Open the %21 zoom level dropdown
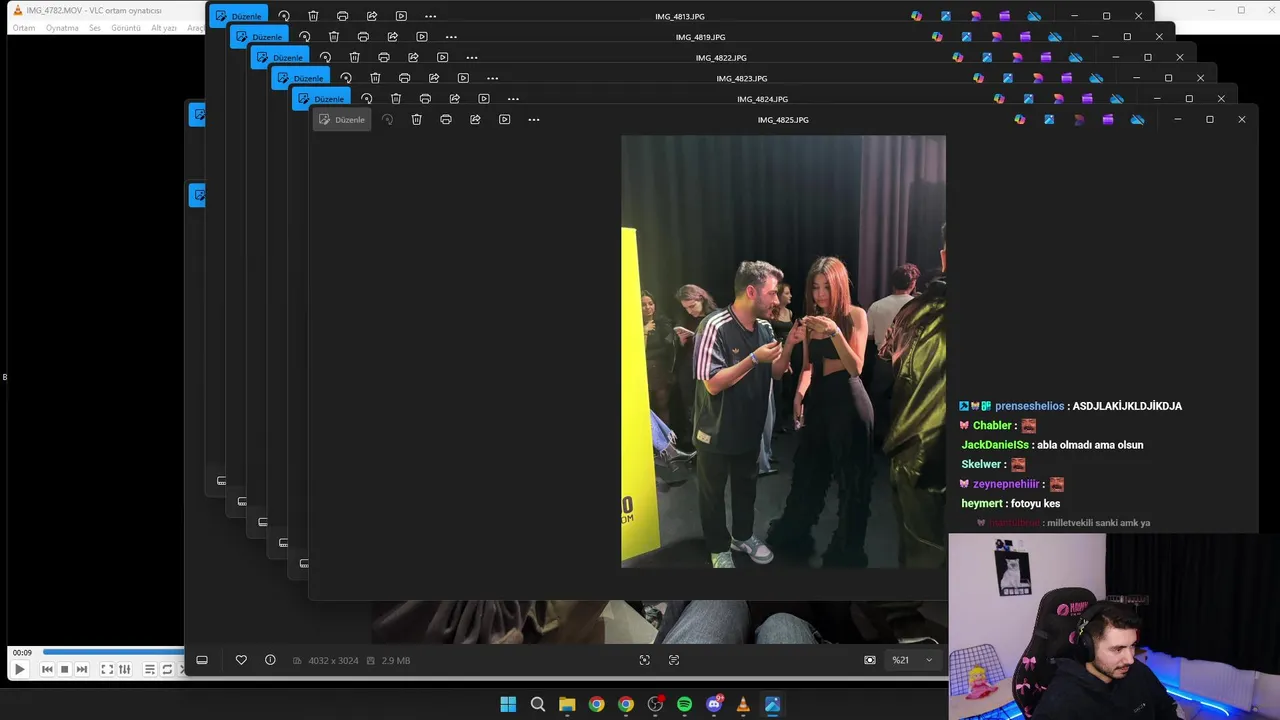Viewport: 1280px width, 720px height. [913, 660]
